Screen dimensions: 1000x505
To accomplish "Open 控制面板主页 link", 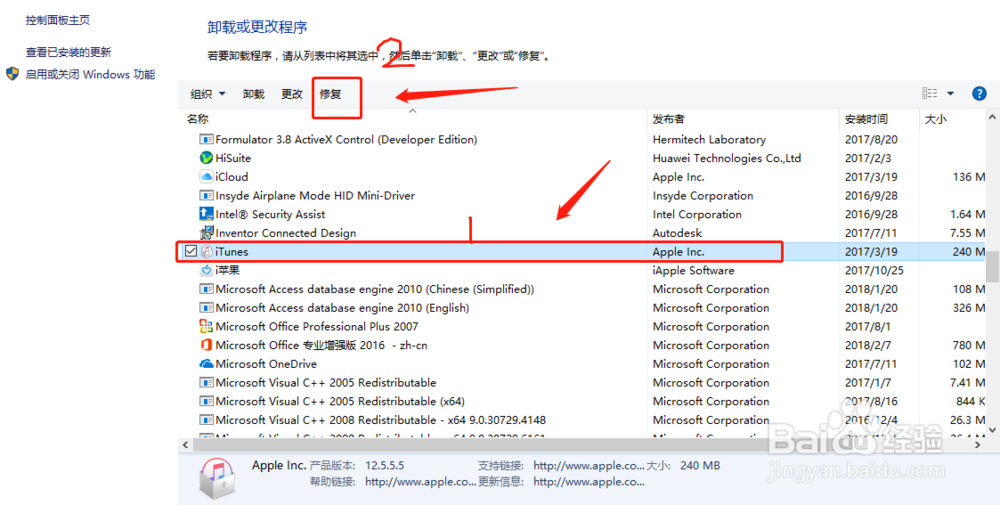I will click(x=57, y=20).
